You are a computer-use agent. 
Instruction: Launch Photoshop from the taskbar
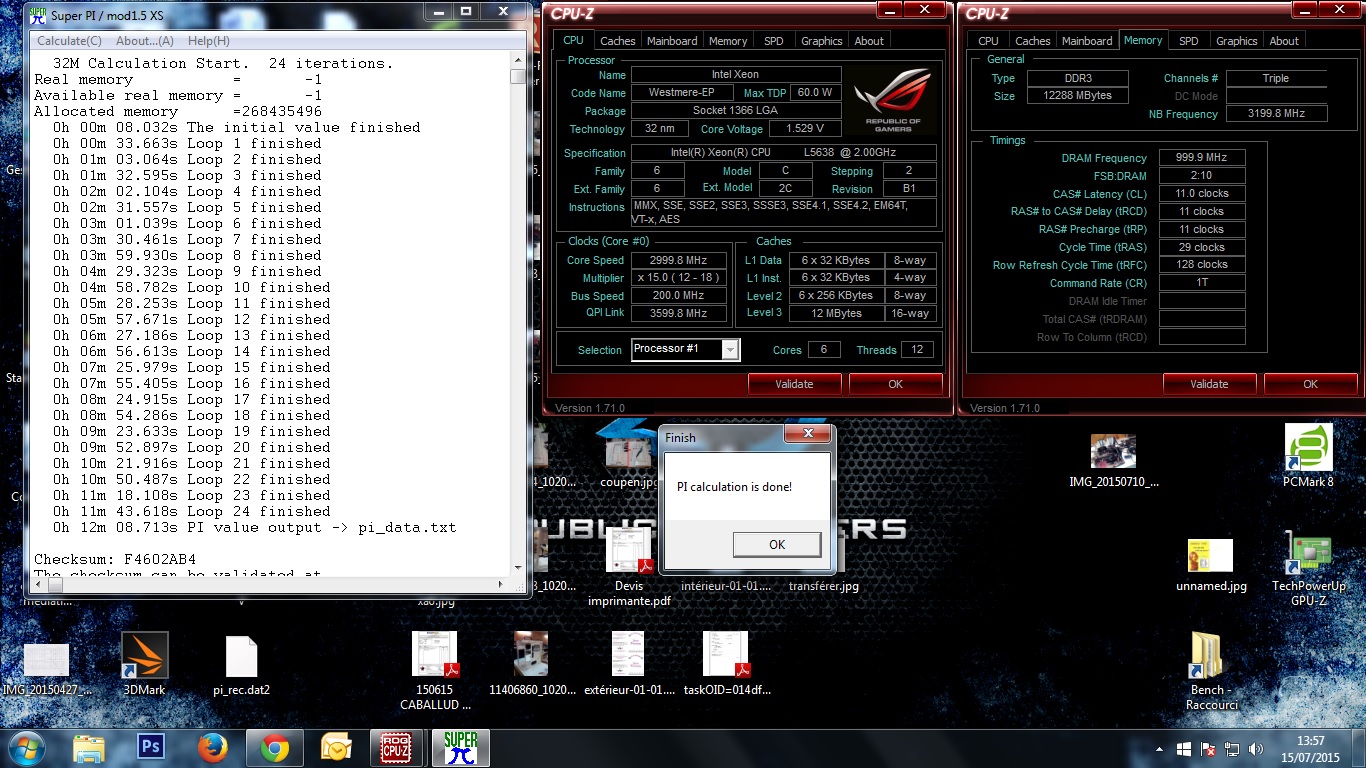[x=151, y=747]
